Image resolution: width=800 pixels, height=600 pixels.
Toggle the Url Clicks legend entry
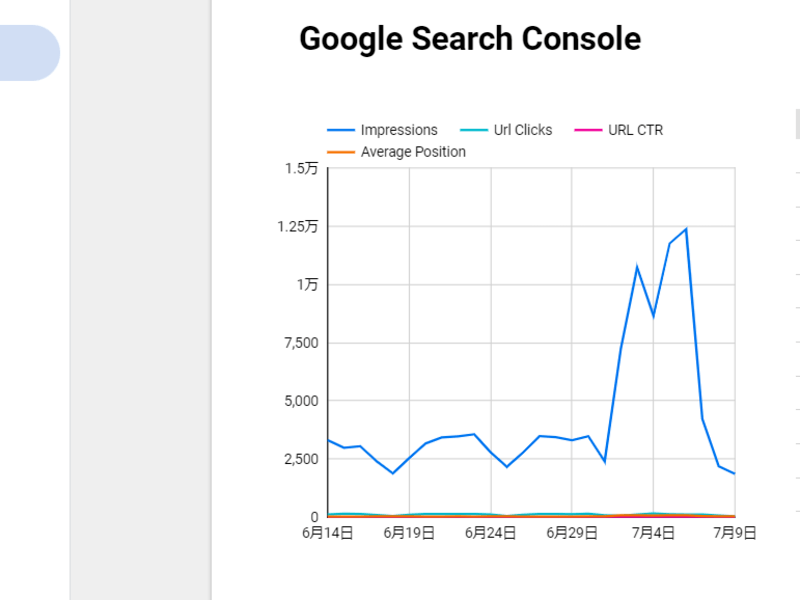pyautogui.click(x=522, y=130)
